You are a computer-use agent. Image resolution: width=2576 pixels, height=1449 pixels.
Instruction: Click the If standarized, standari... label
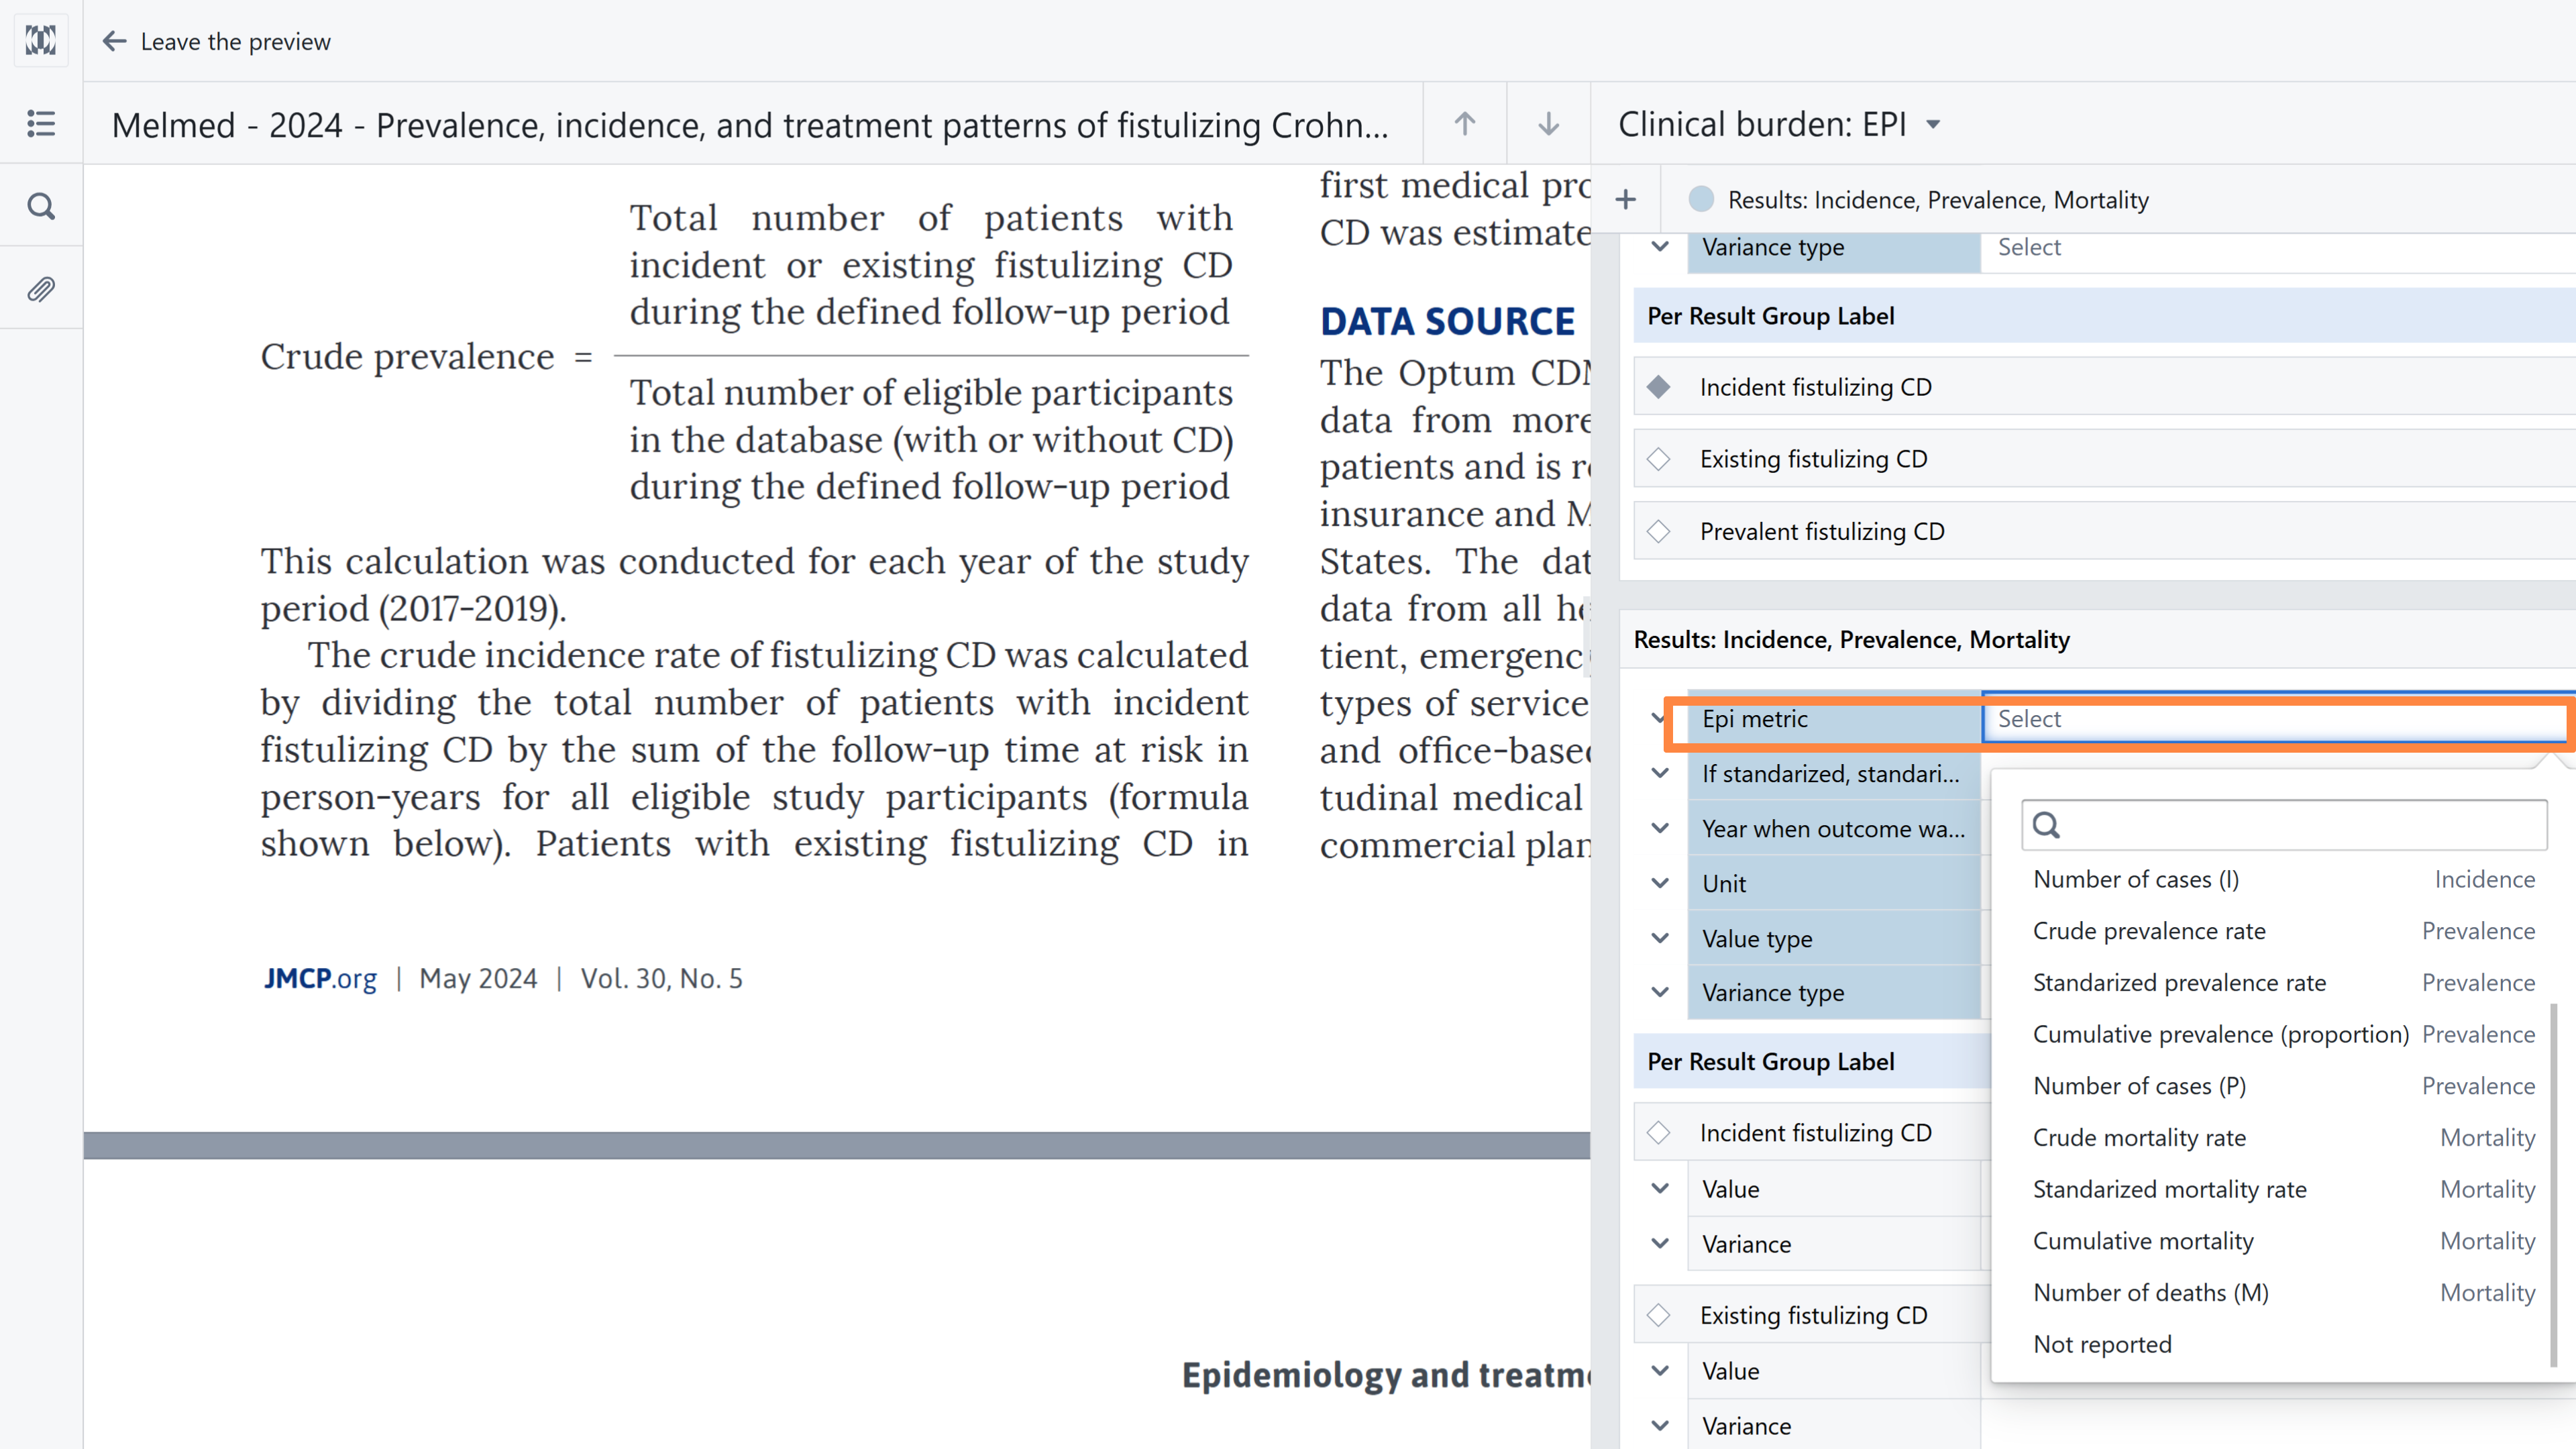(x=1834, y=773)
